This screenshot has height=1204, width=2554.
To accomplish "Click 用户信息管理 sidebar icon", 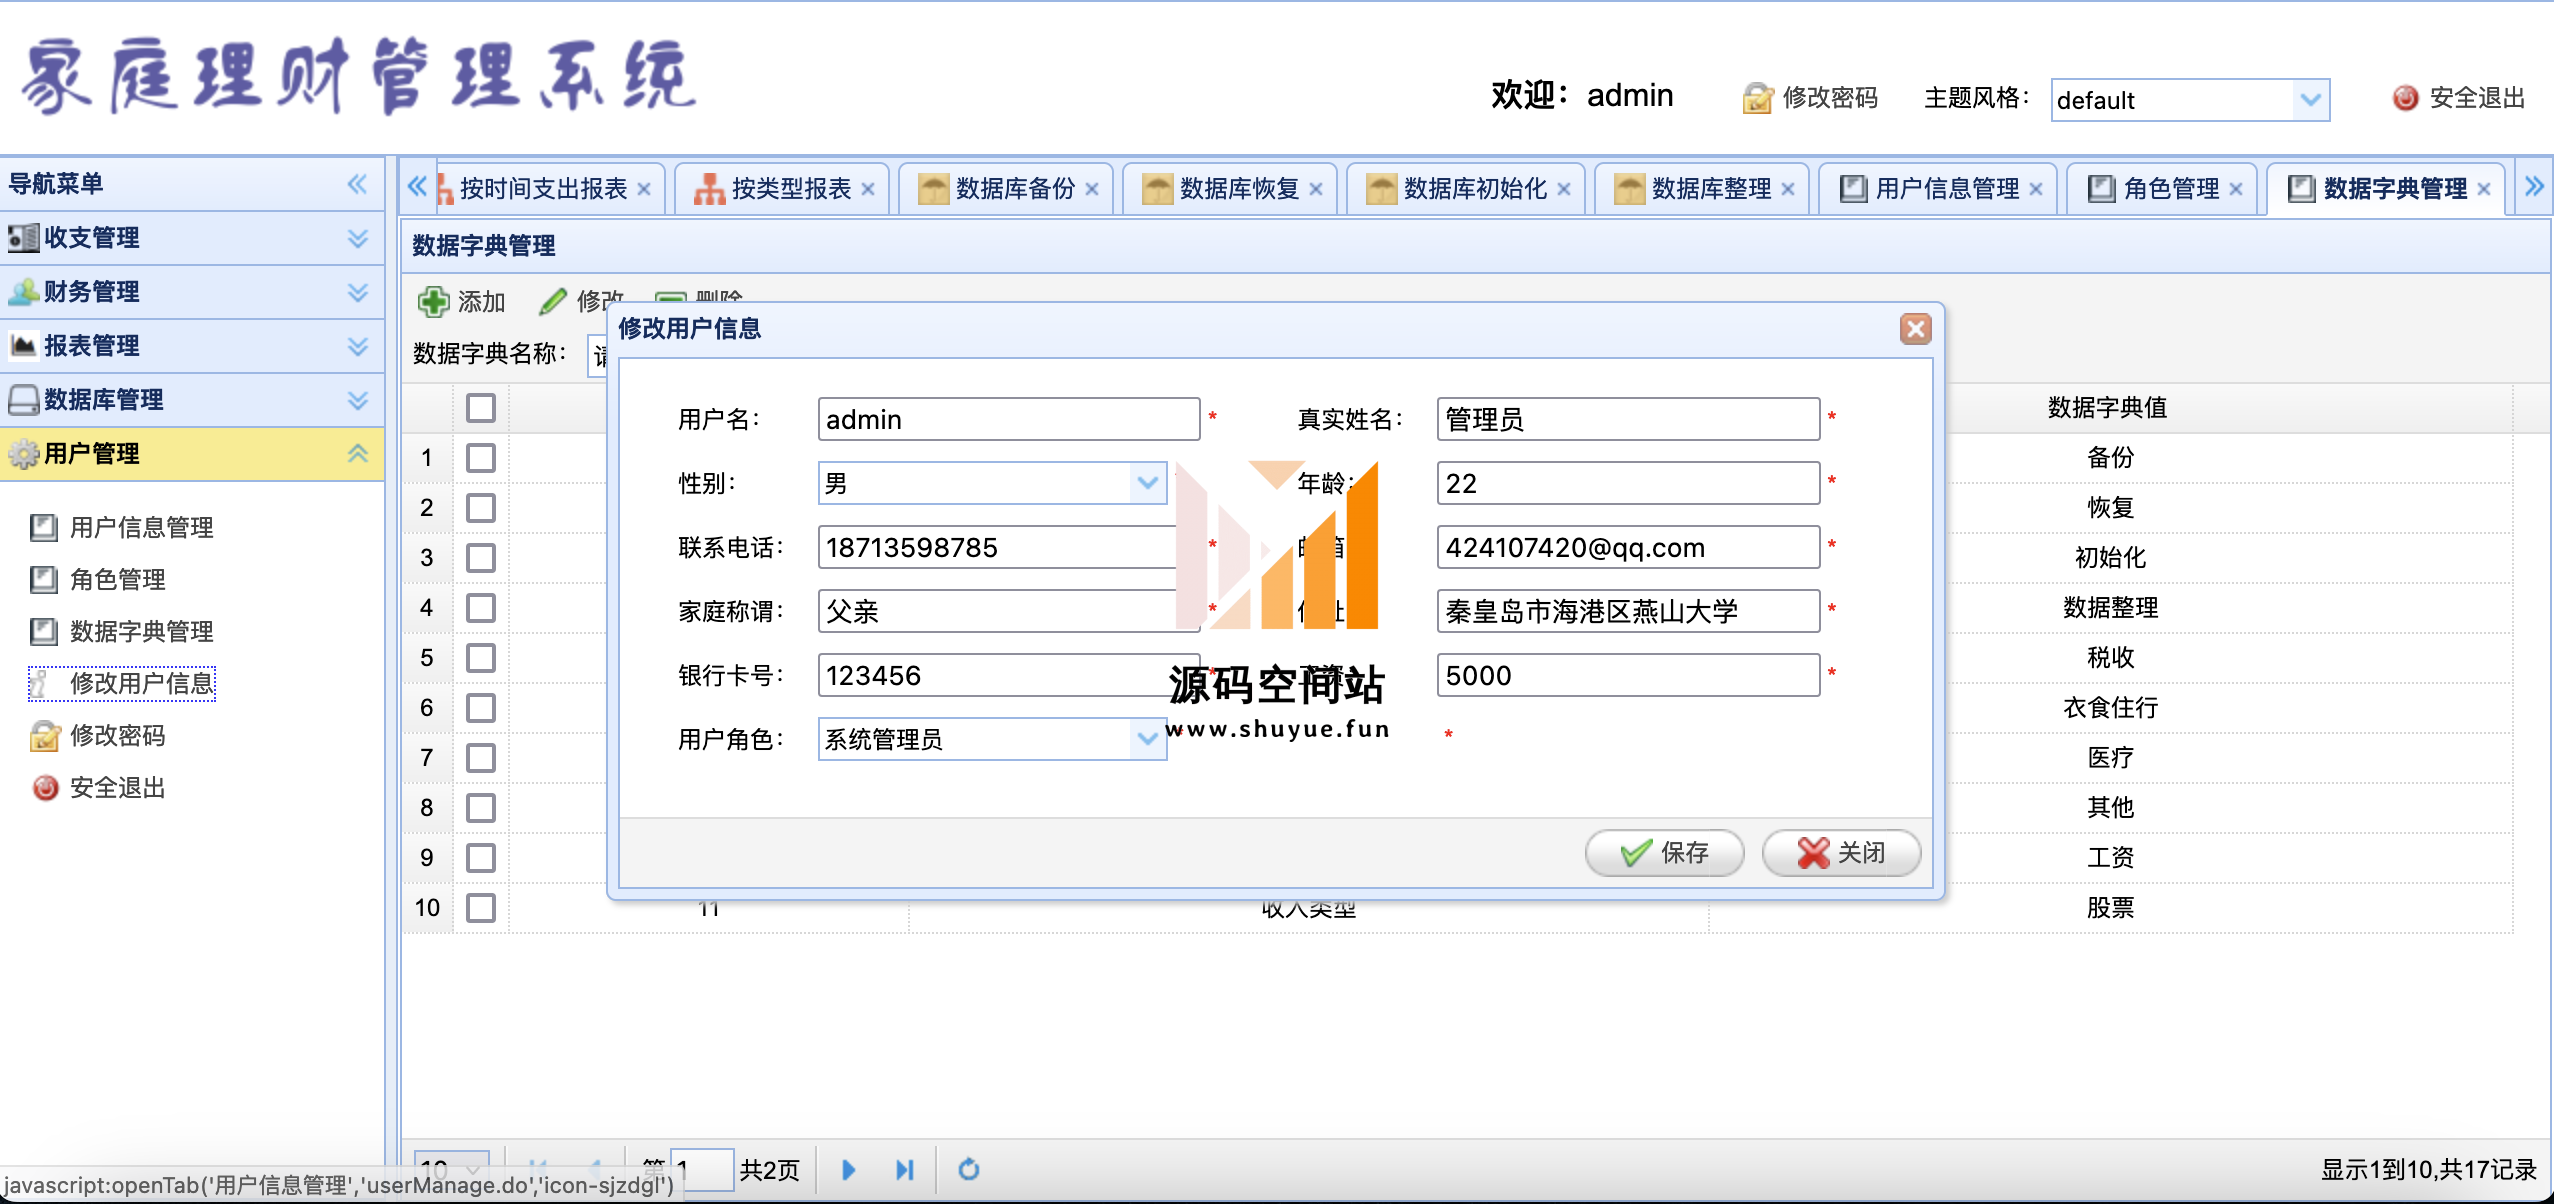I will [43, 527].
